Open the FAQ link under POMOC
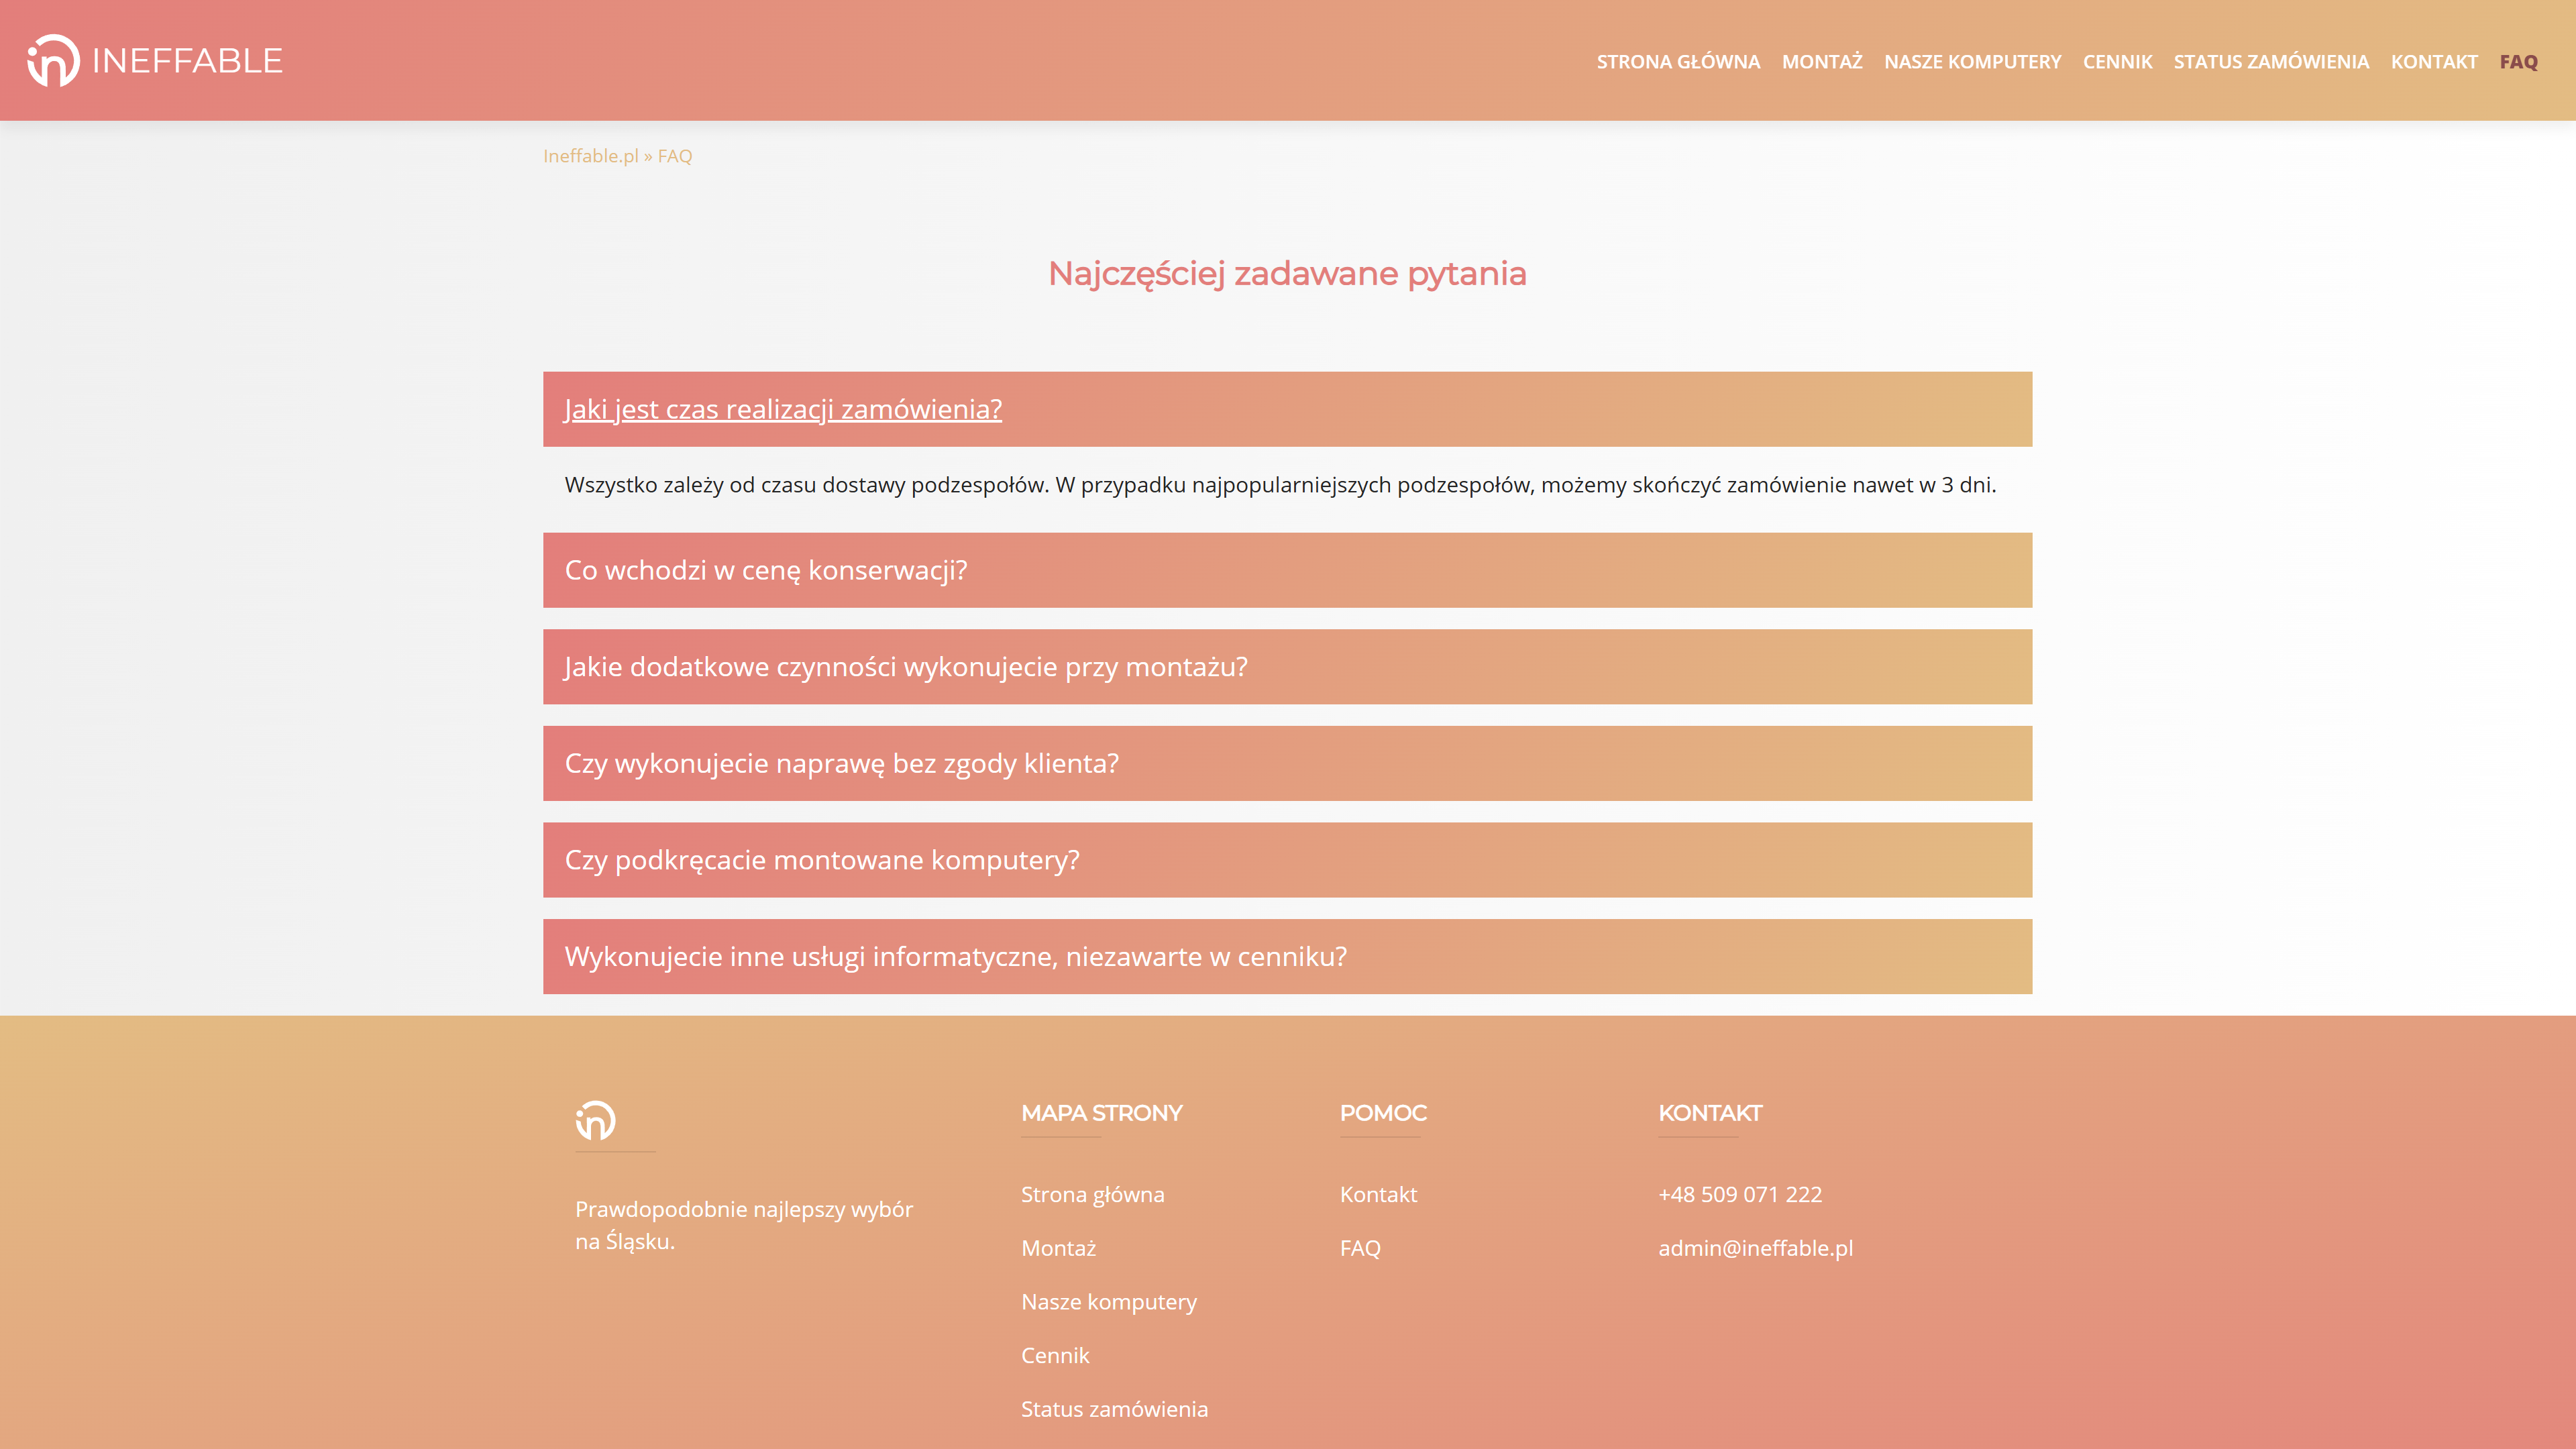 point(1360,1248)
